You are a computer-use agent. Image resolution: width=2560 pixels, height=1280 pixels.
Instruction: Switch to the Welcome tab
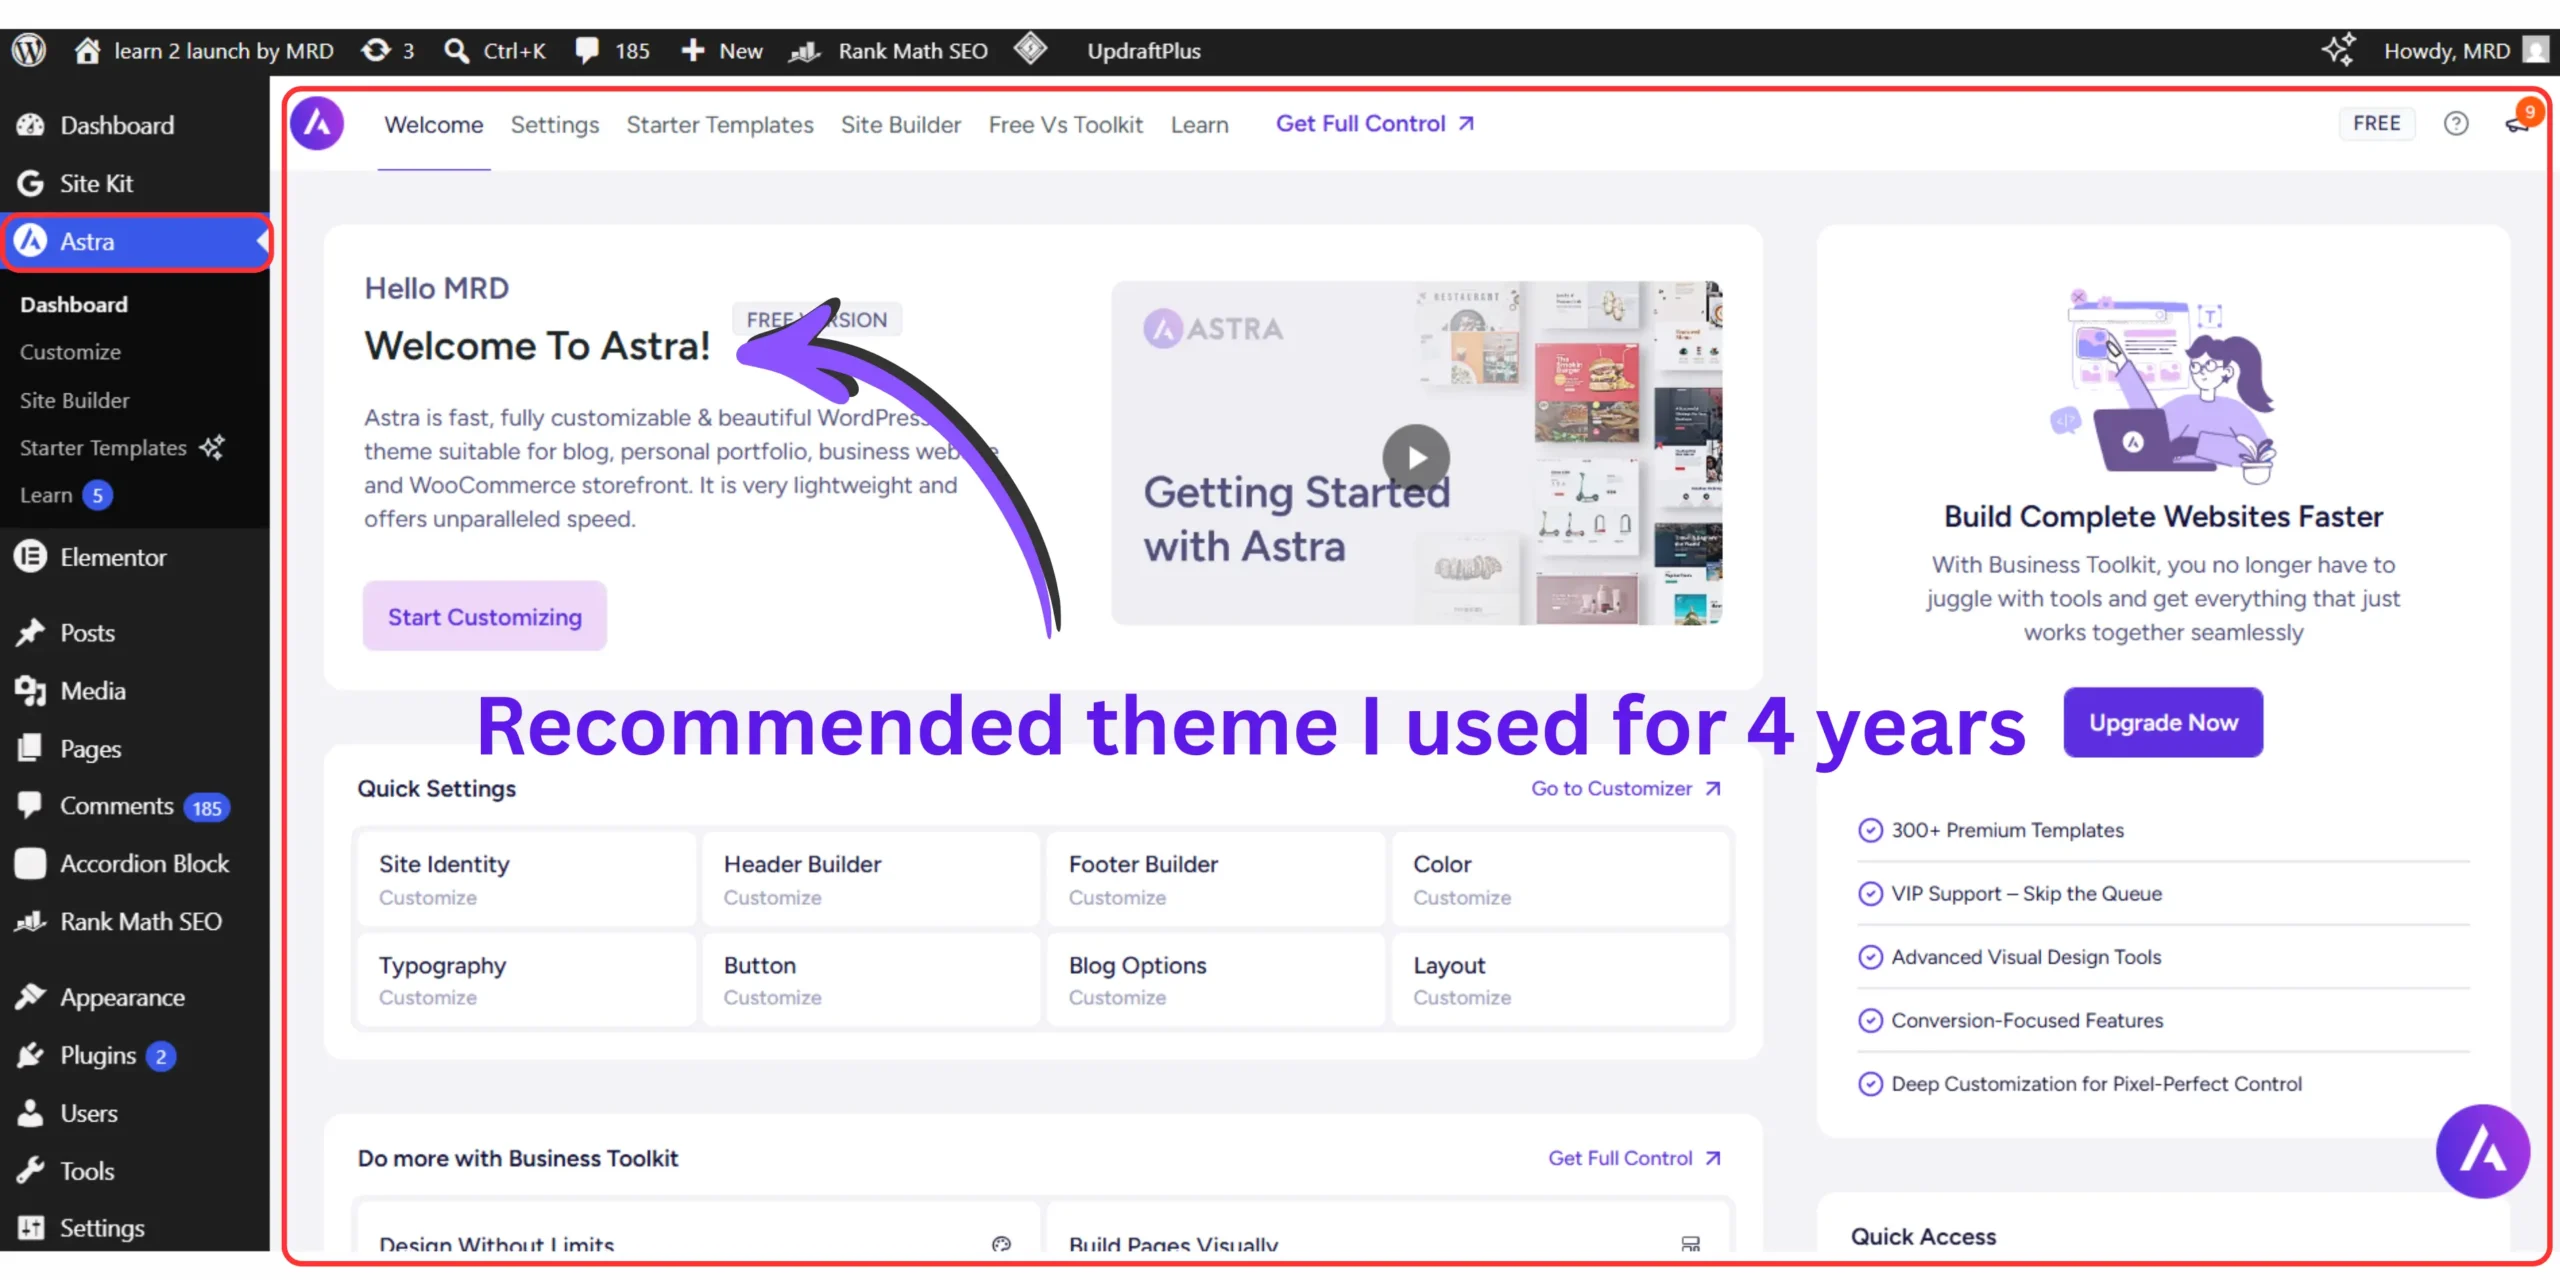point(433,125)
